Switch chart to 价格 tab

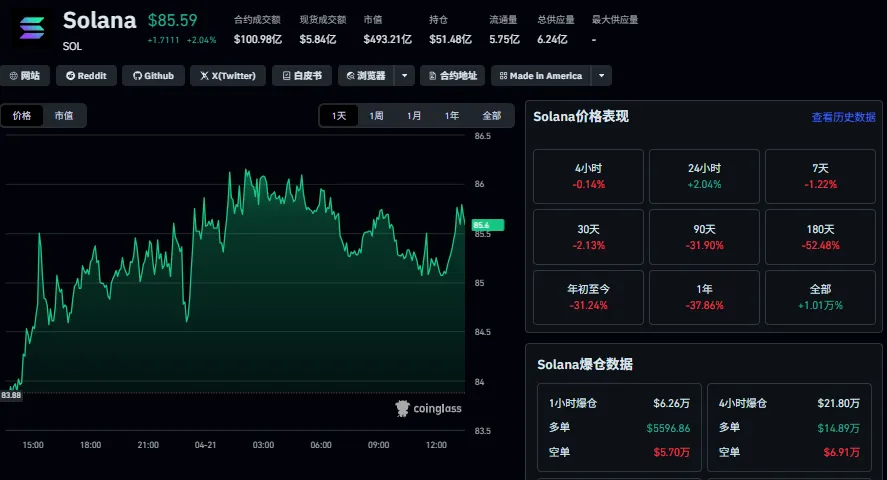pyautogui.click(x=21, y=115)
